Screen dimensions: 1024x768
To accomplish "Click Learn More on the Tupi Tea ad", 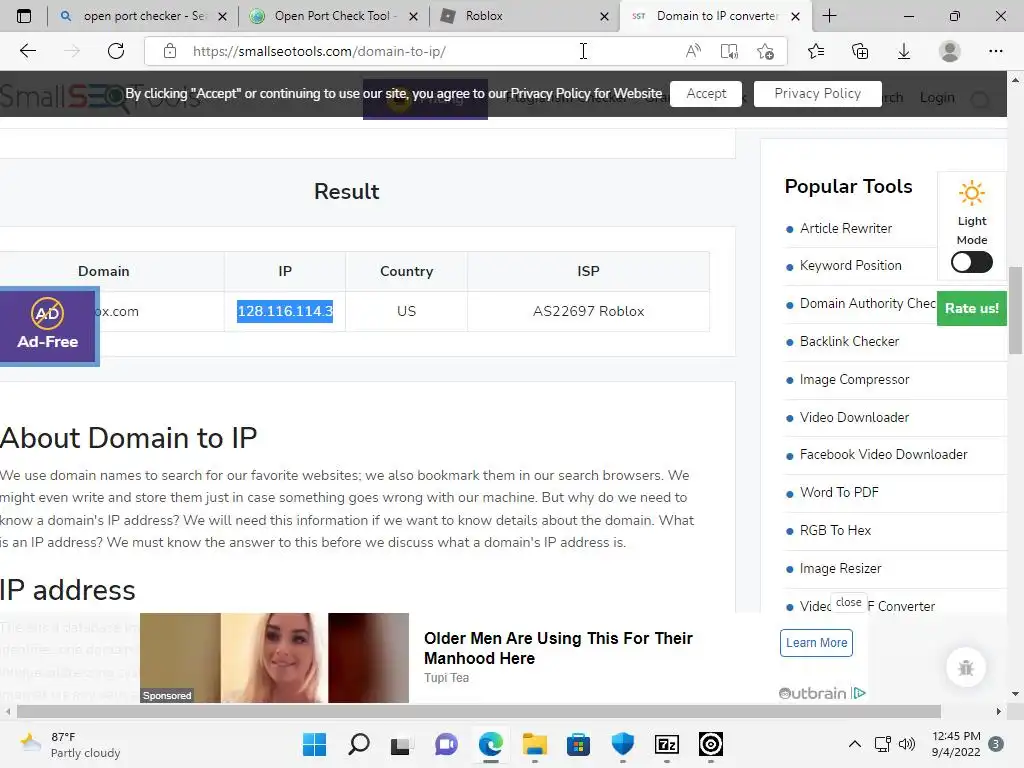I will tap(816, 643).
